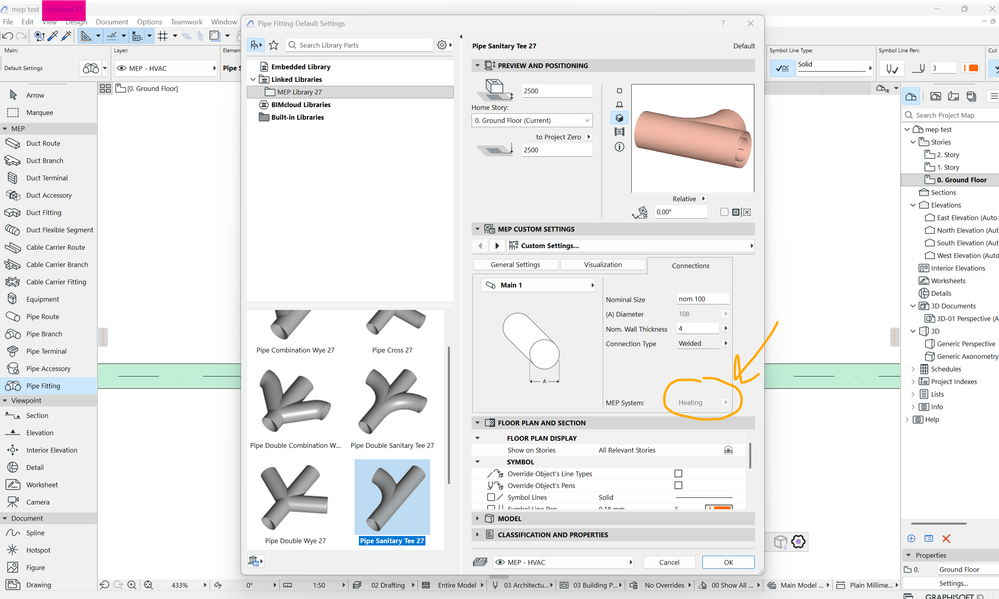Click the Settings... button in Properties
999x599 pixels.
(x=953, y=583)
